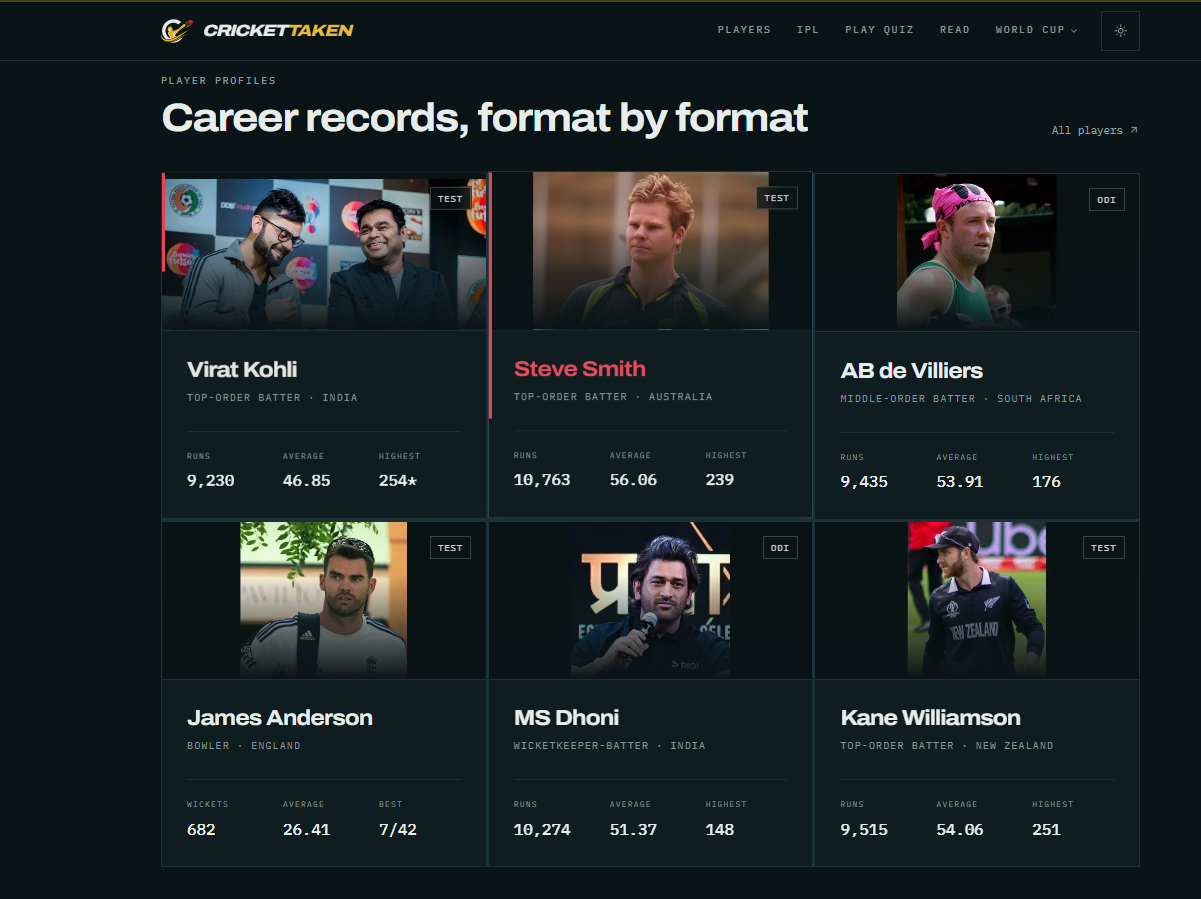Image resolution: width=1201 pixels, height=899 pixels.
Task: Click the James Anderson photo thumbnail
Action: click(324, 600)
